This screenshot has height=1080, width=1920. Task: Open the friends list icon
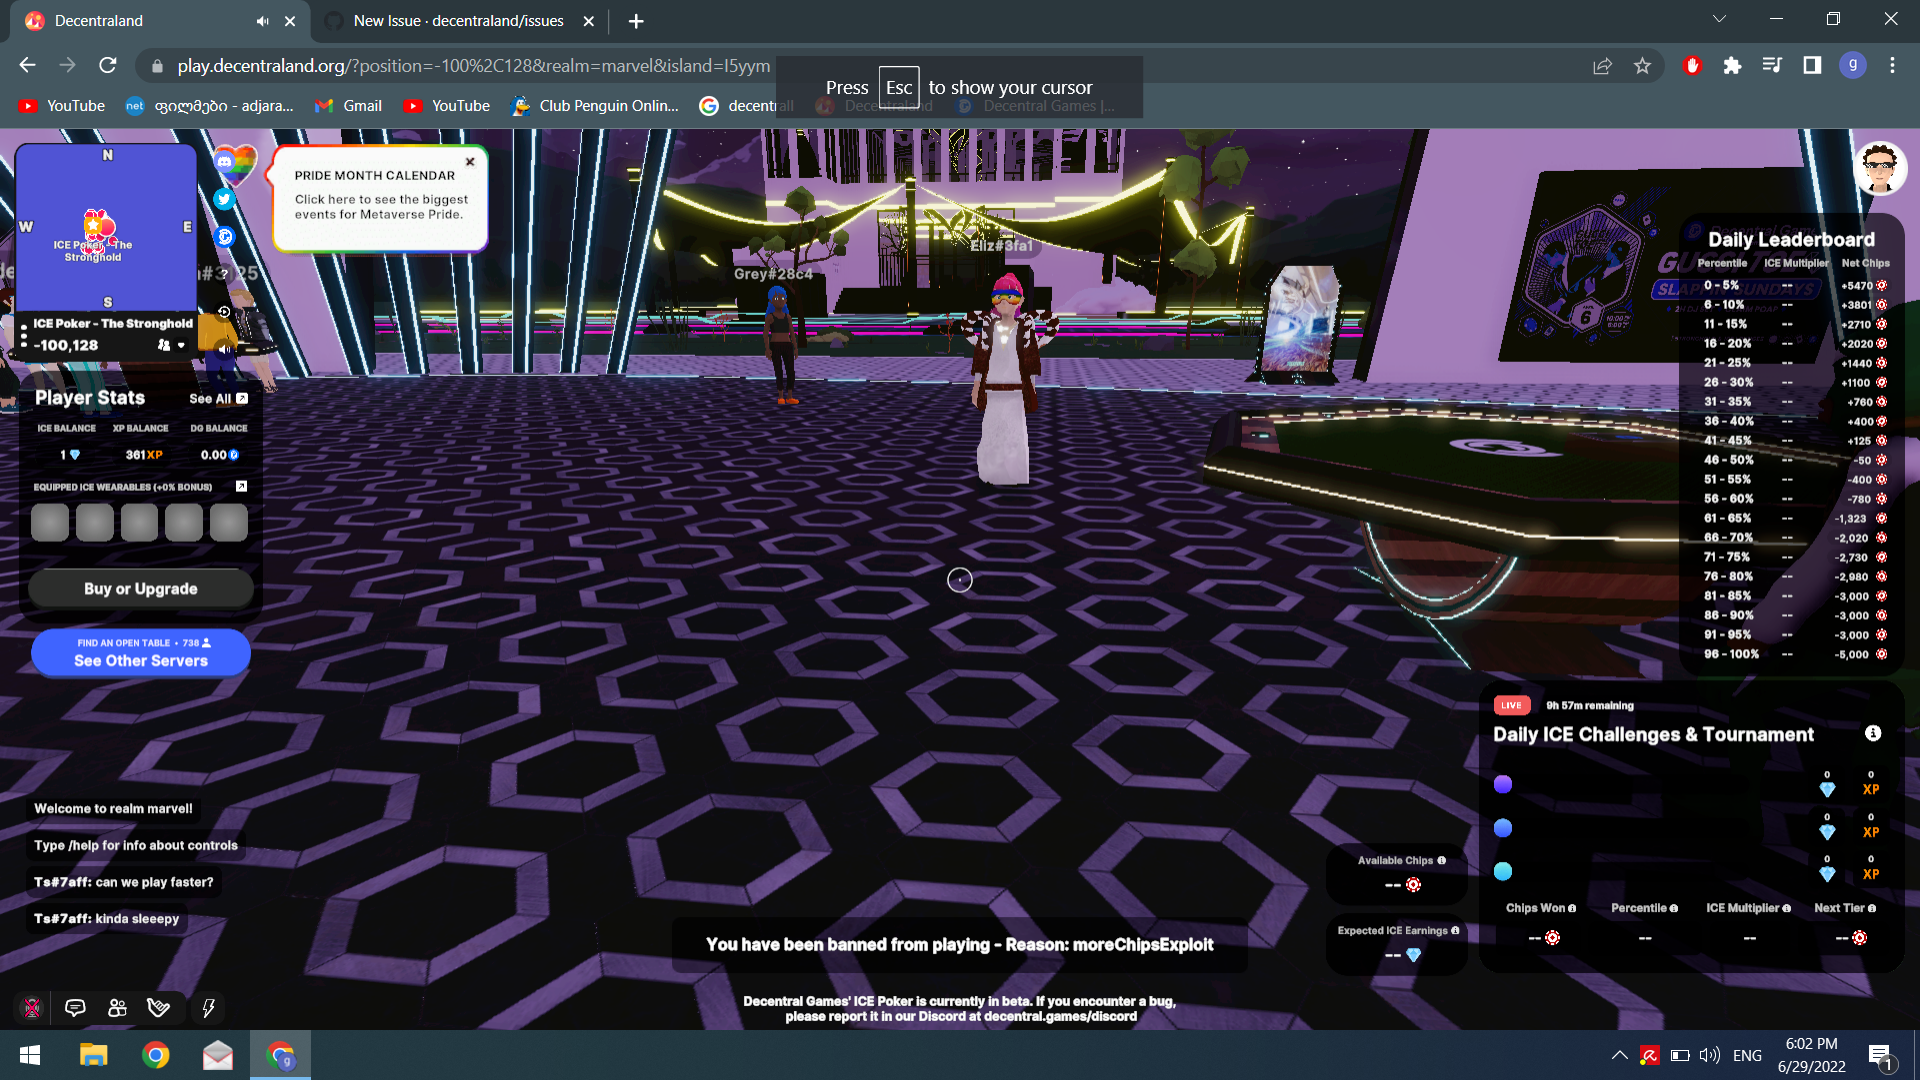(x=117, y=1008)
